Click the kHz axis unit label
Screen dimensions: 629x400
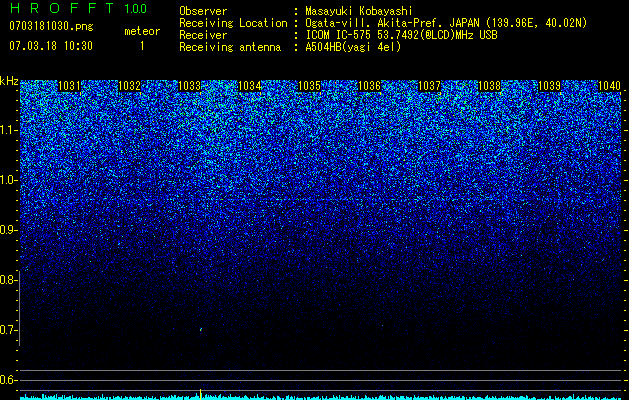(9, 81)
